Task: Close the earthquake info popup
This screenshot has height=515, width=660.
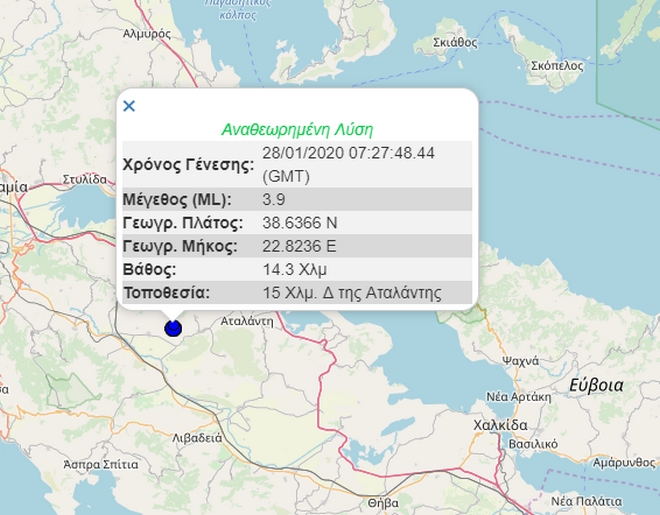Action: click(128, 105)
